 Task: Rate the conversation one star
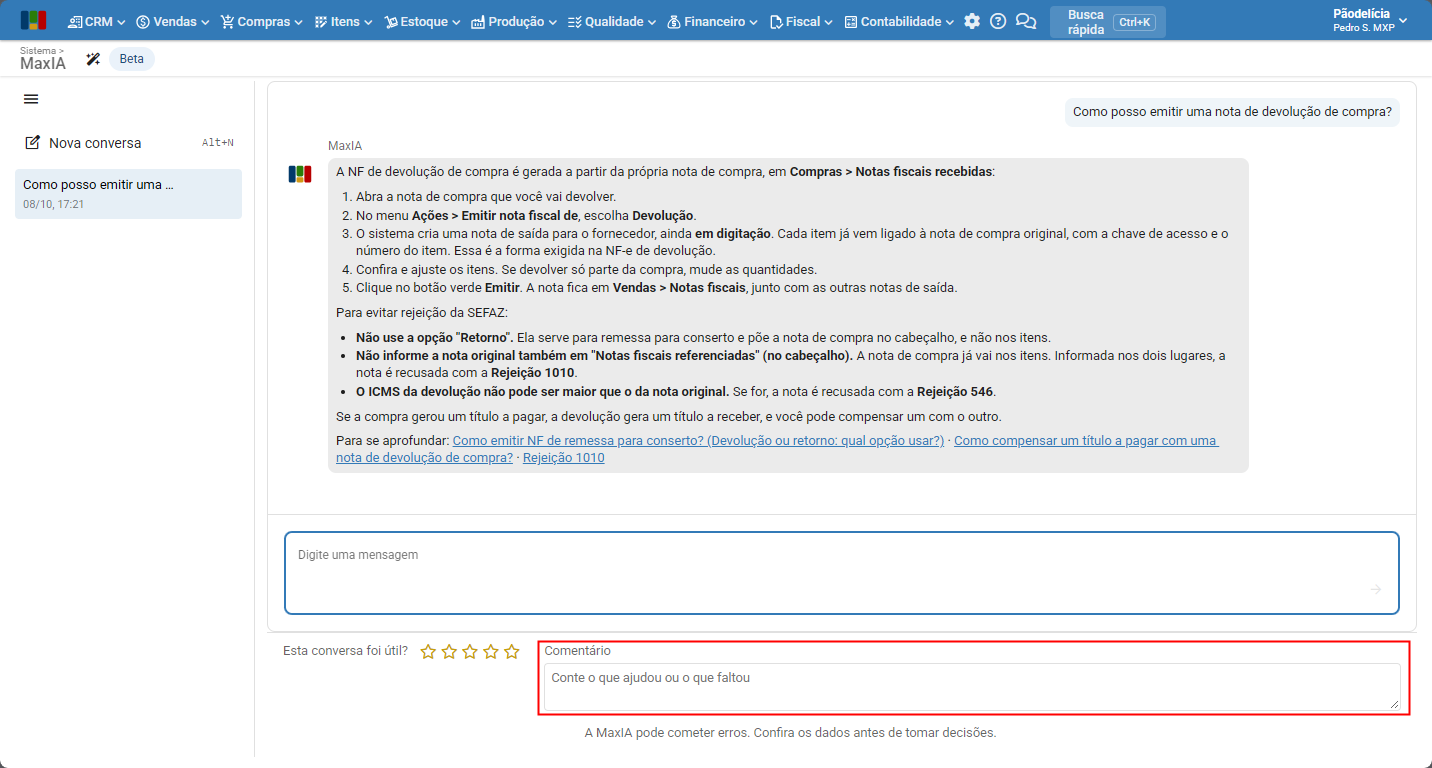click(428, 652)
